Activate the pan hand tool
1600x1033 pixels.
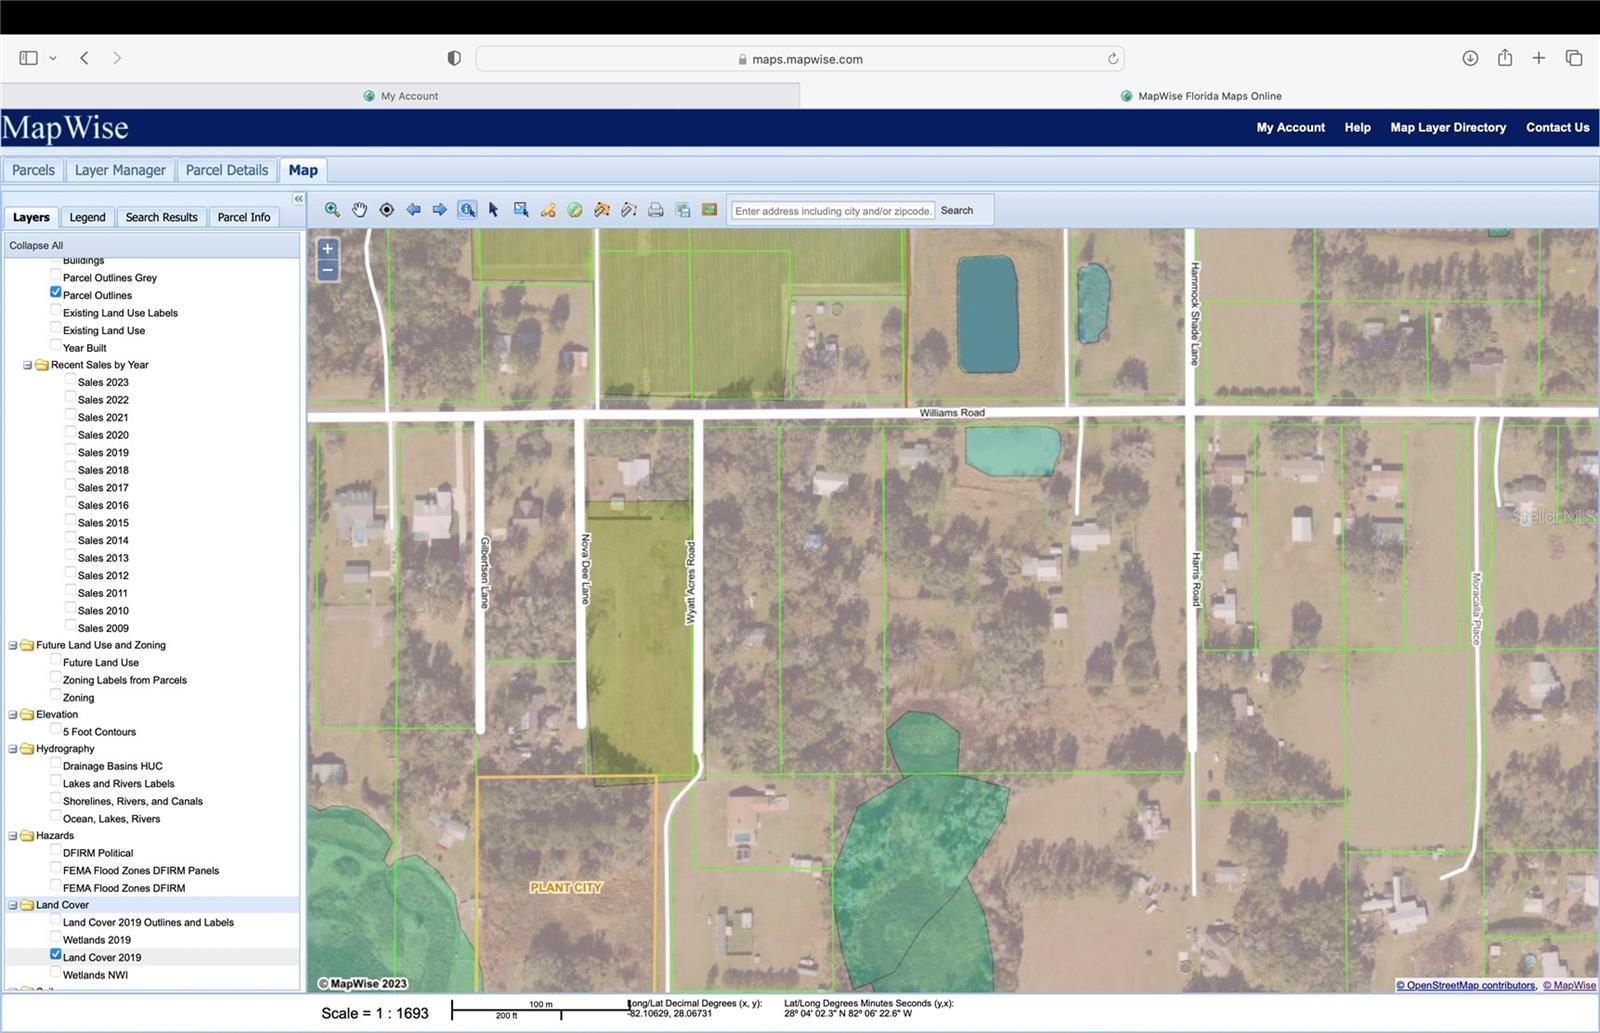359,210
